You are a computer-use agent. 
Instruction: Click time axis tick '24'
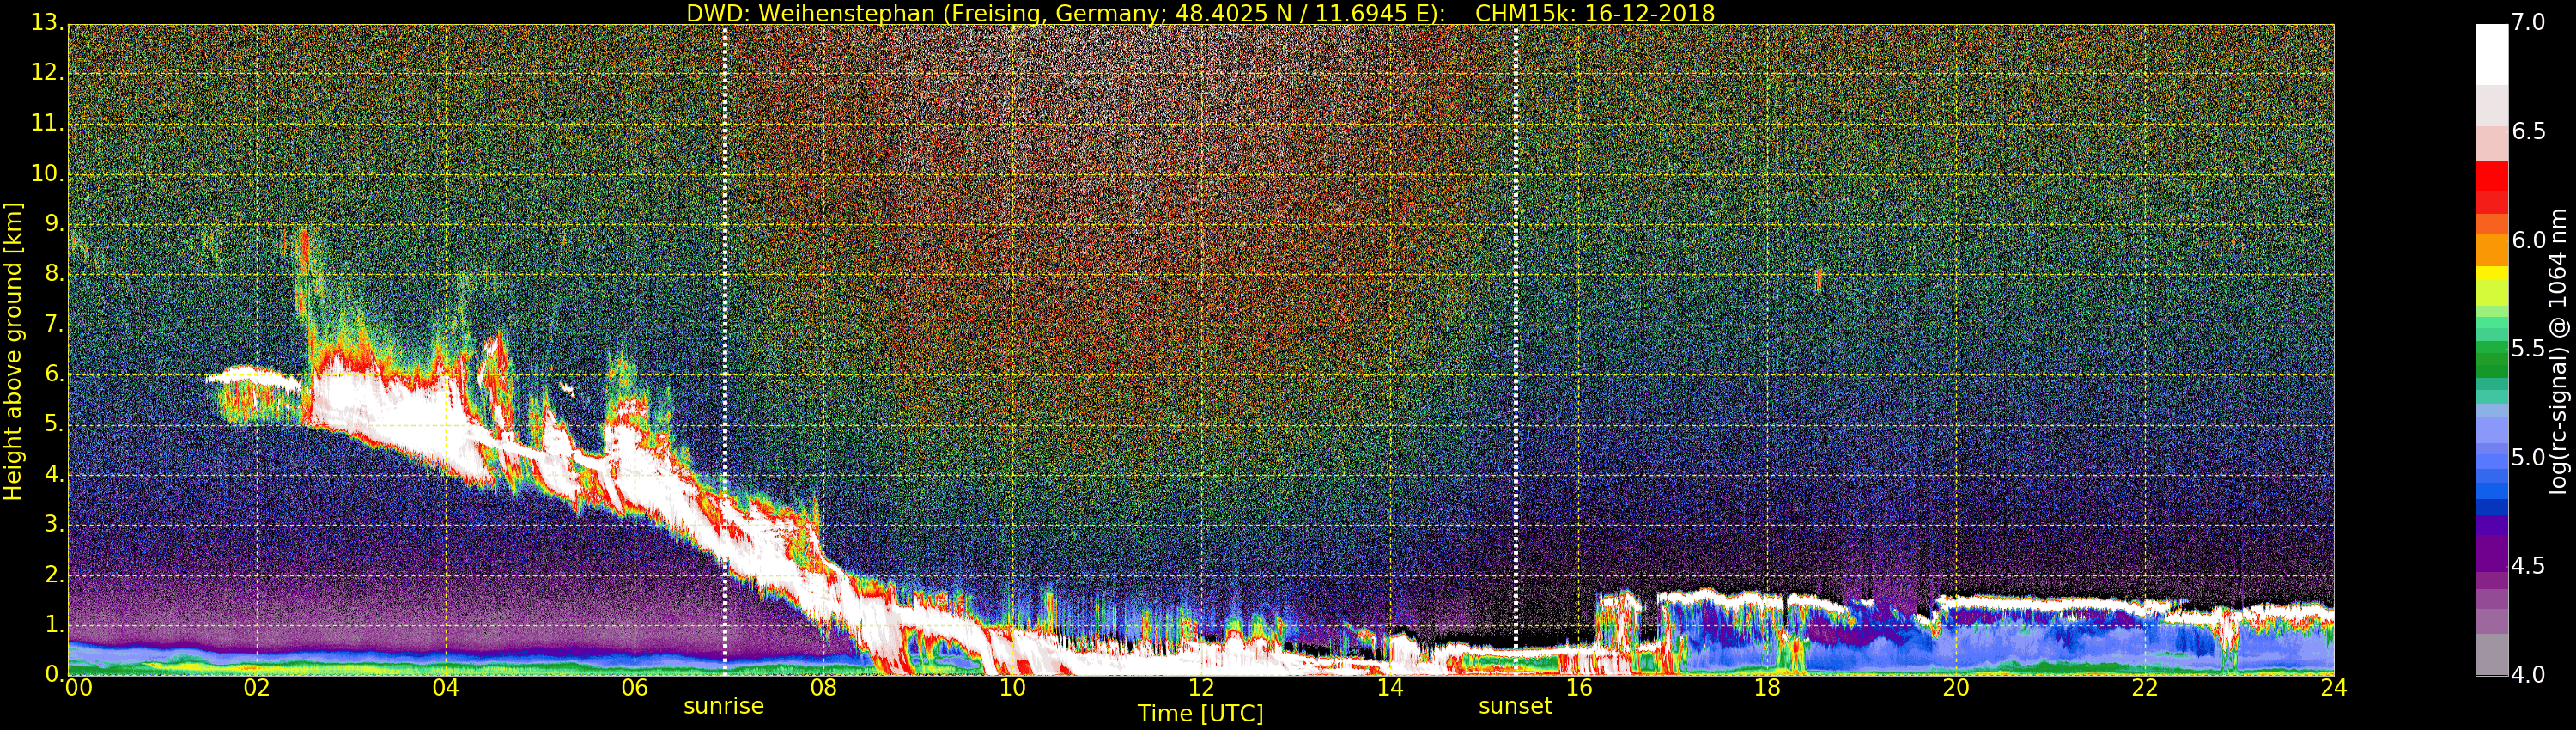coord(2333,688)
